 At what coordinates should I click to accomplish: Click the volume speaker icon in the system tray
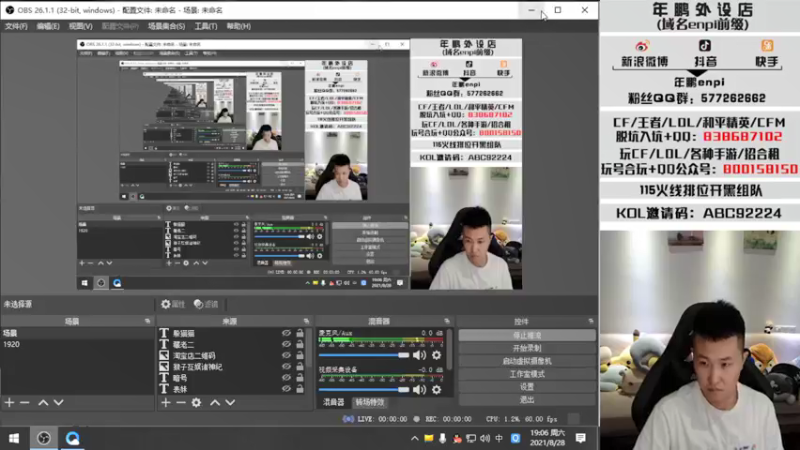[x=485, y=438]
